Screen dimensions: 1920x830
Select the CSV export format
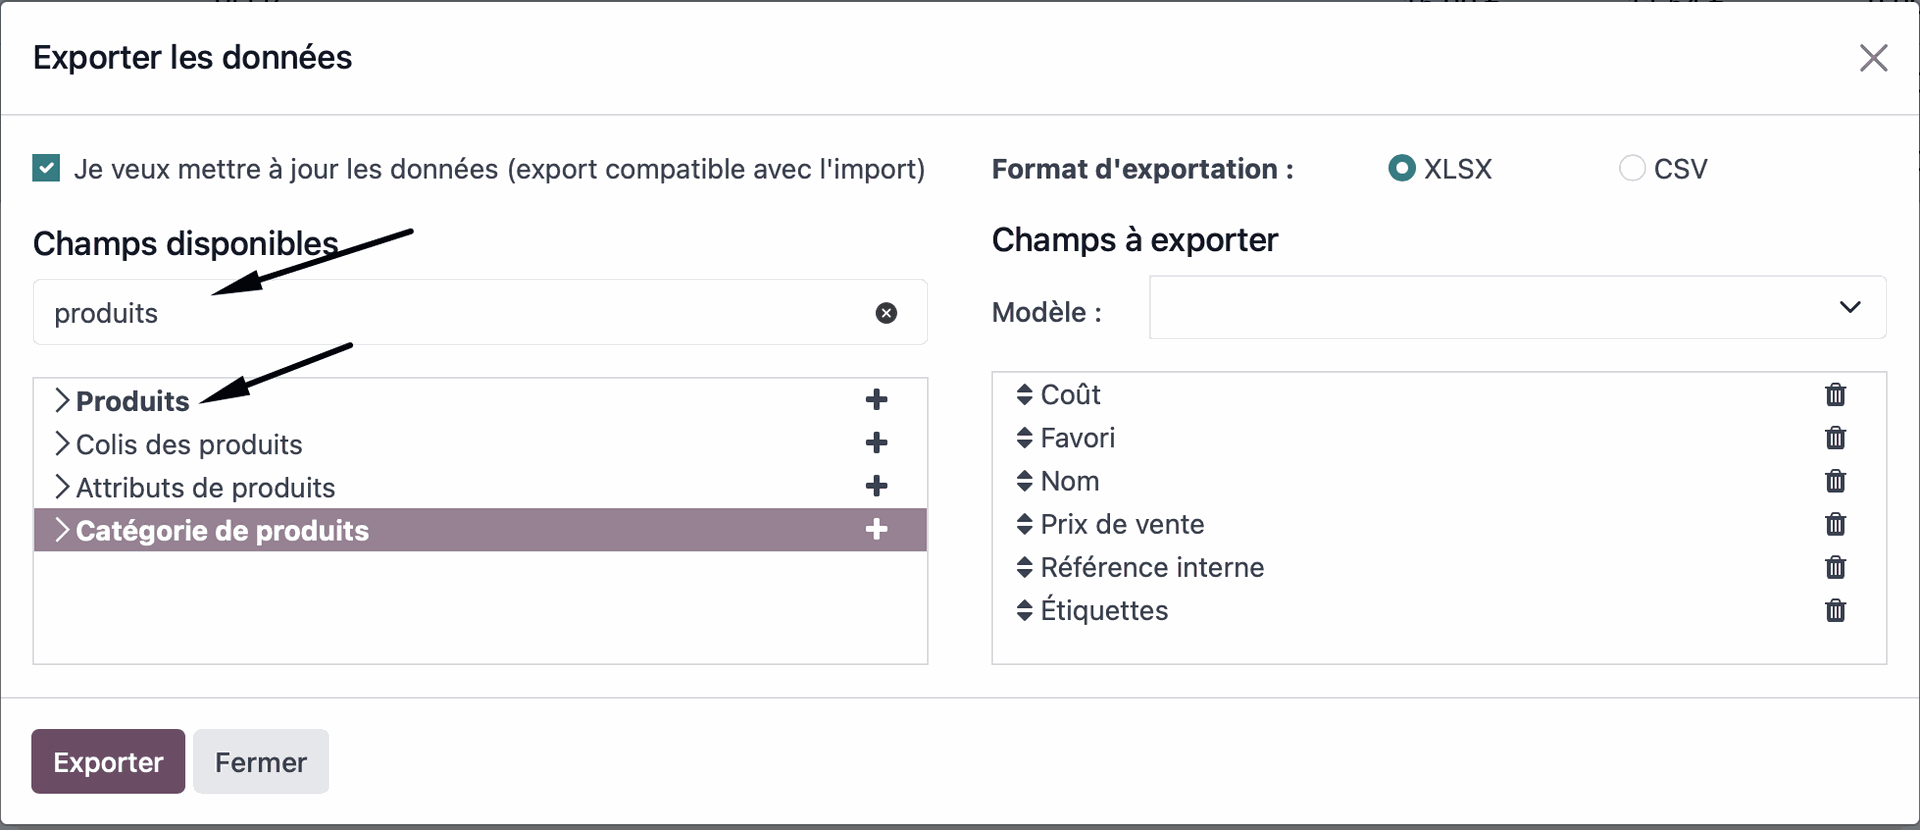[x=1632, y=168]
